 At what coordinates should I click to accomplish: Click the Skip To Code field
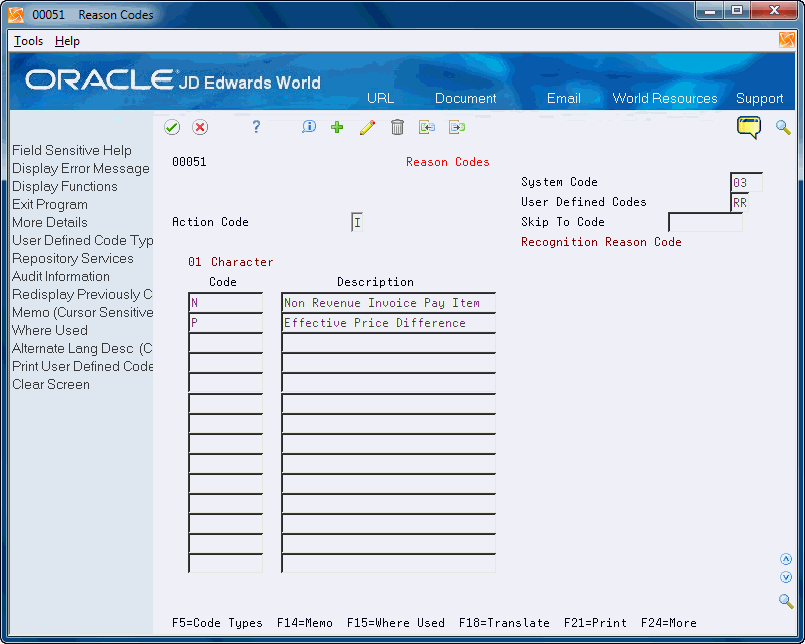pos(705,222)
